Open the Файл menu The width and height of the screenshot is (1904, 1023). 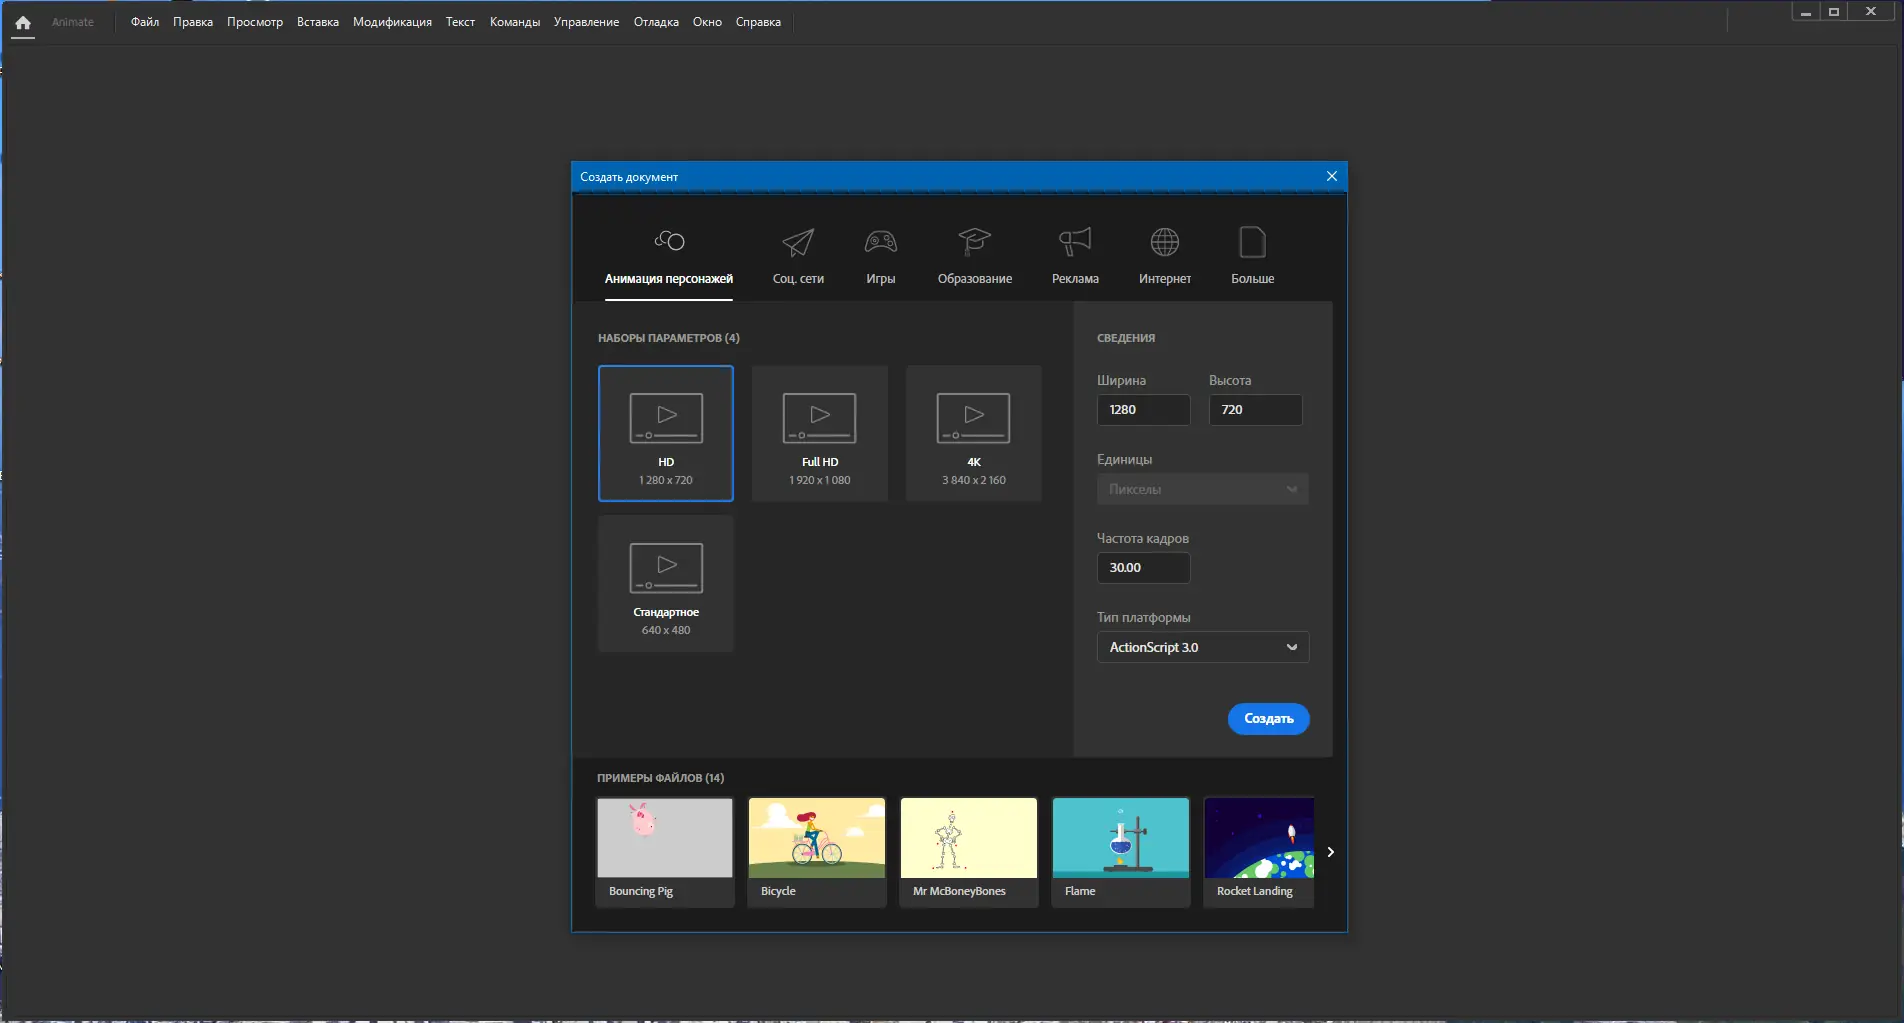pyautogui.click(x=144, y=21)
